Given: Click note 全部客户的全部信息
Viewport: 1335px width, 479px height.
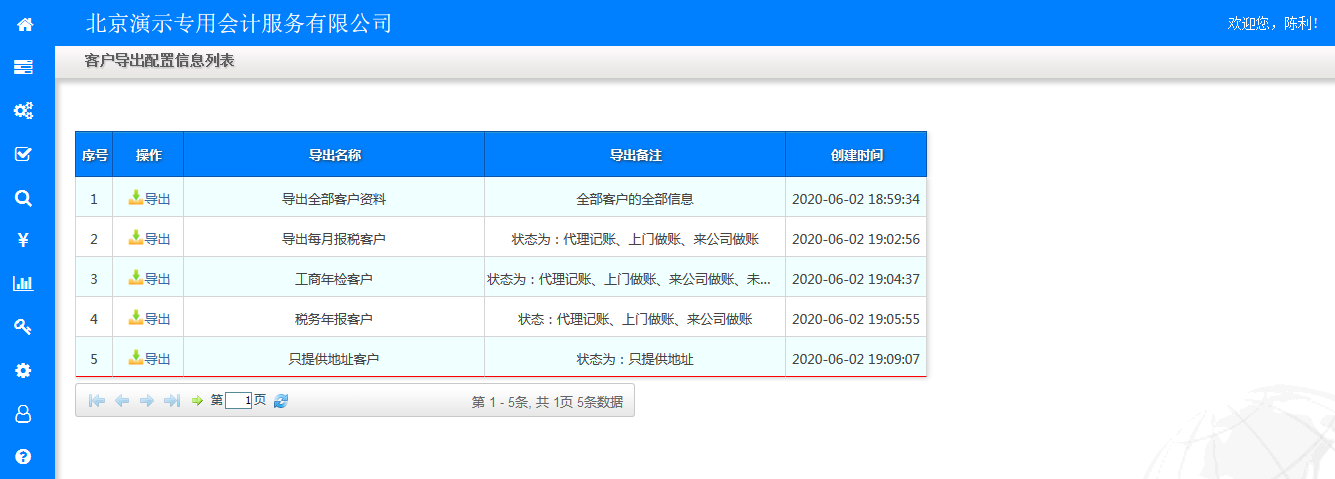Looking at the screenshot, I should pos(635,199).
